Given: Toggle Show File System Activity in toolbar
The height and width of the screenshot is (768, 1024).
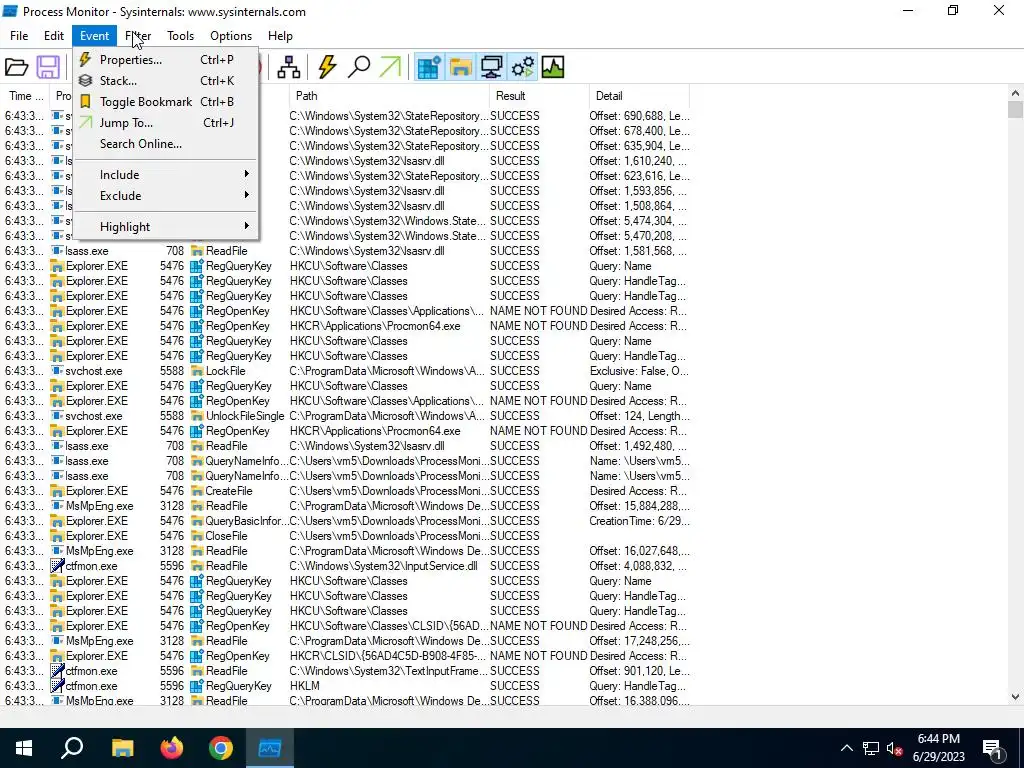Looking at the screenshot, I should [460, 67].
